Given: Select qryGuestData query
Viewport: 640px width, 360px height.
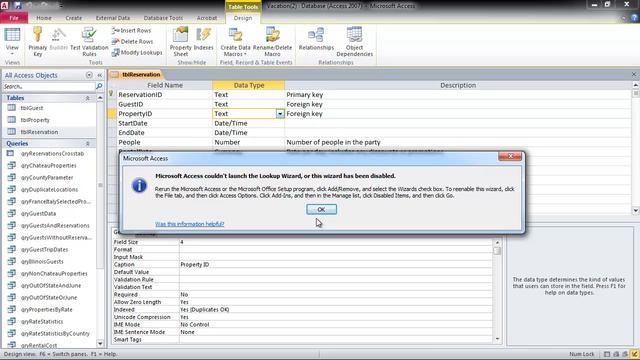Looking at the screenshot, I should pos(38,213).
